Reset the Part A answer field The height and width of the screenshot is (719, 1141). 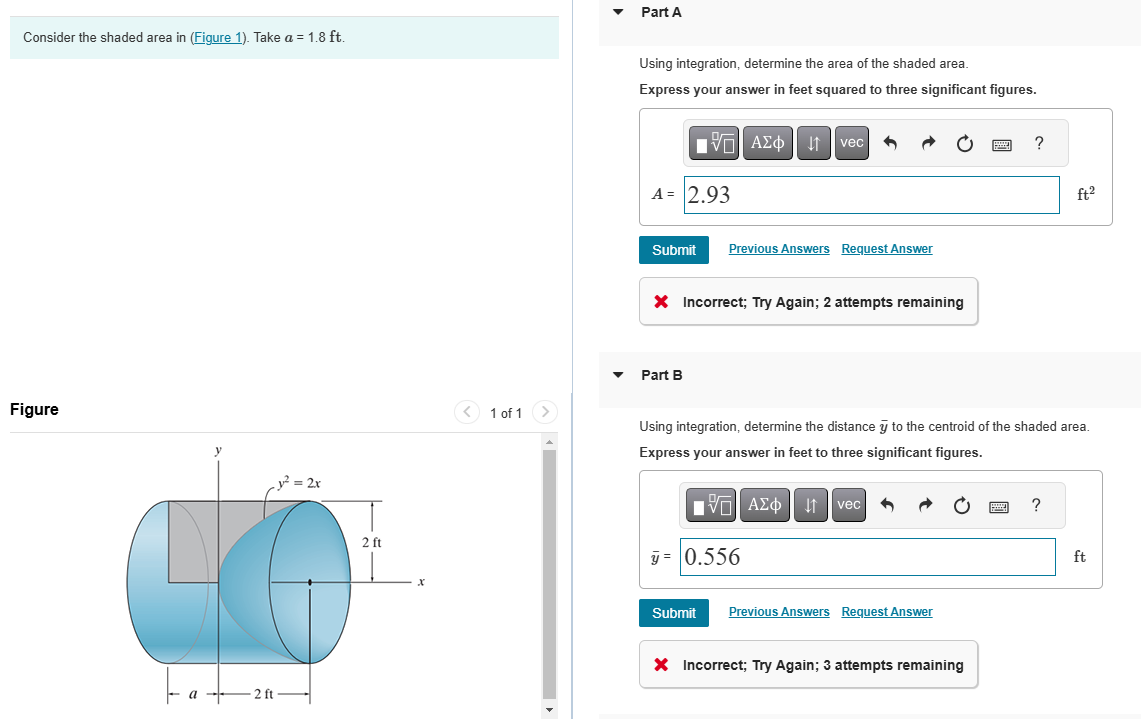963,143
